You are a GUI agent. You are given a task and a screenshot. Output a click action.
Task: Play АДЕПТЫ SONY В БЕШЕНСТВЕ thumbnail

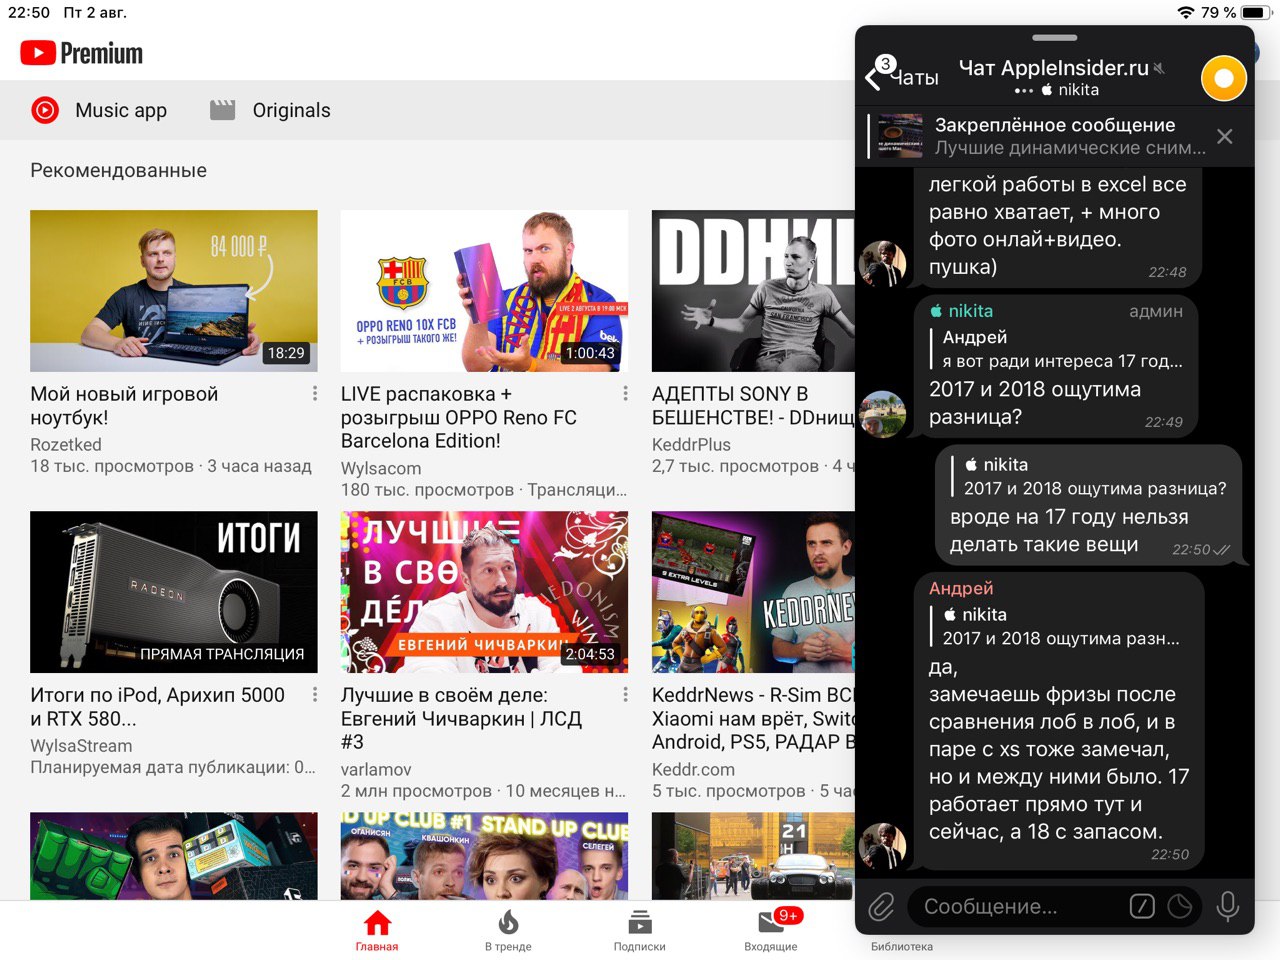(753, 291)
